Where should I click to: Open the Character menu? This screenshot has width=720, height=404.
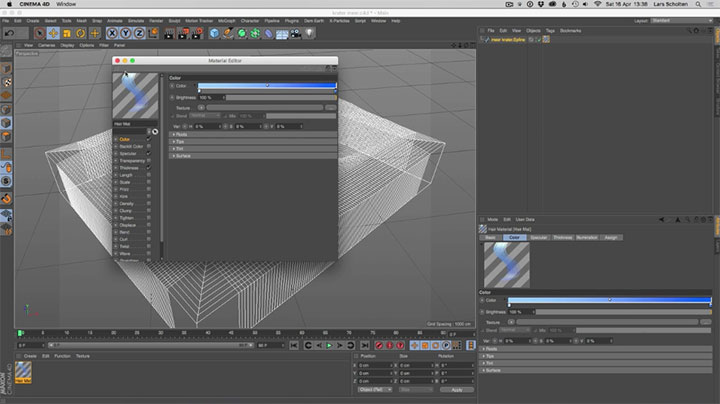coord(250,21)
